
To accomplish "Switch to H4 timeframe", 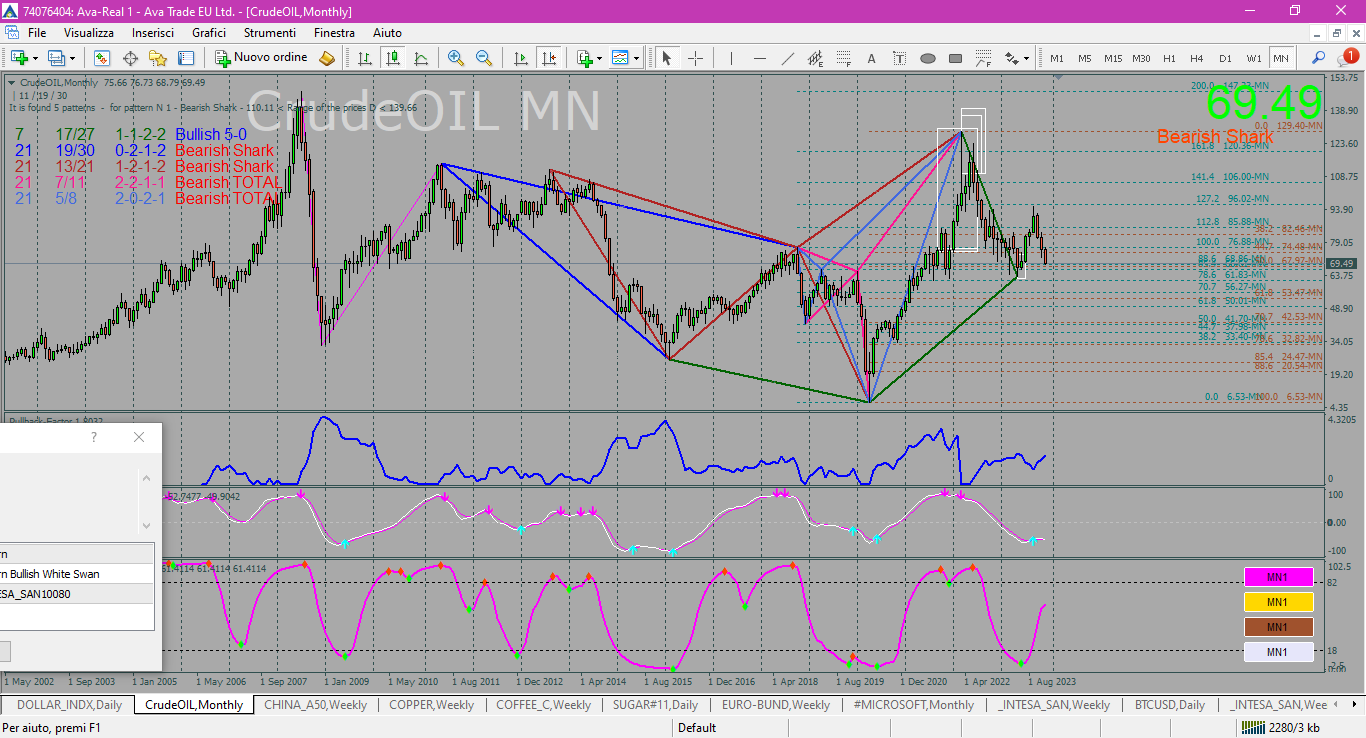I will tap(1197, 58).
